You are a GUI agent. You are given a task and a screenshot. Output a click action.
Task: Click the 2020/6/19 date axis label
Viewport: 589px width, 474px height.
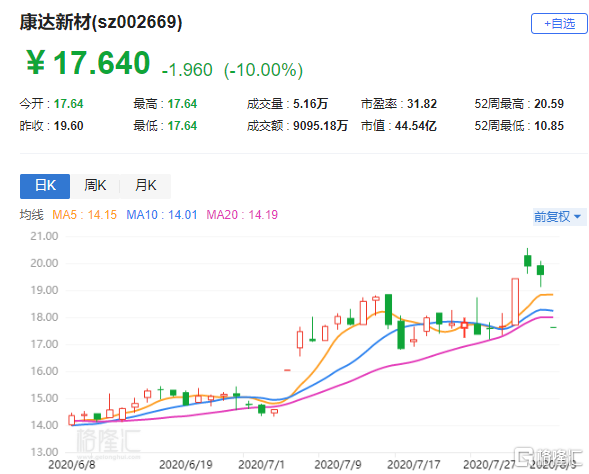tap(186, 465)
